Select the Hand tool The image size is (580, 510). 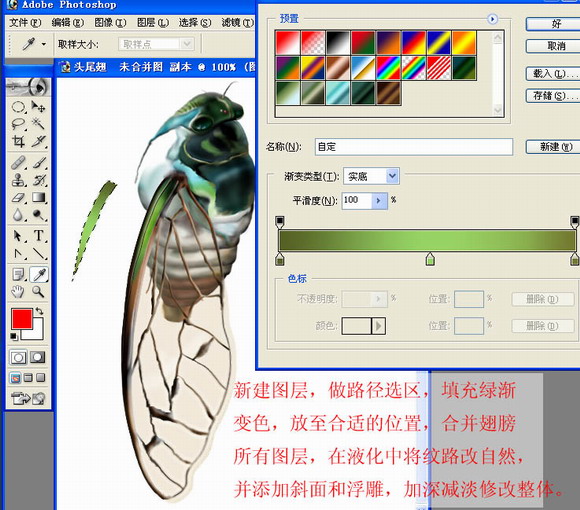point(18,292)
